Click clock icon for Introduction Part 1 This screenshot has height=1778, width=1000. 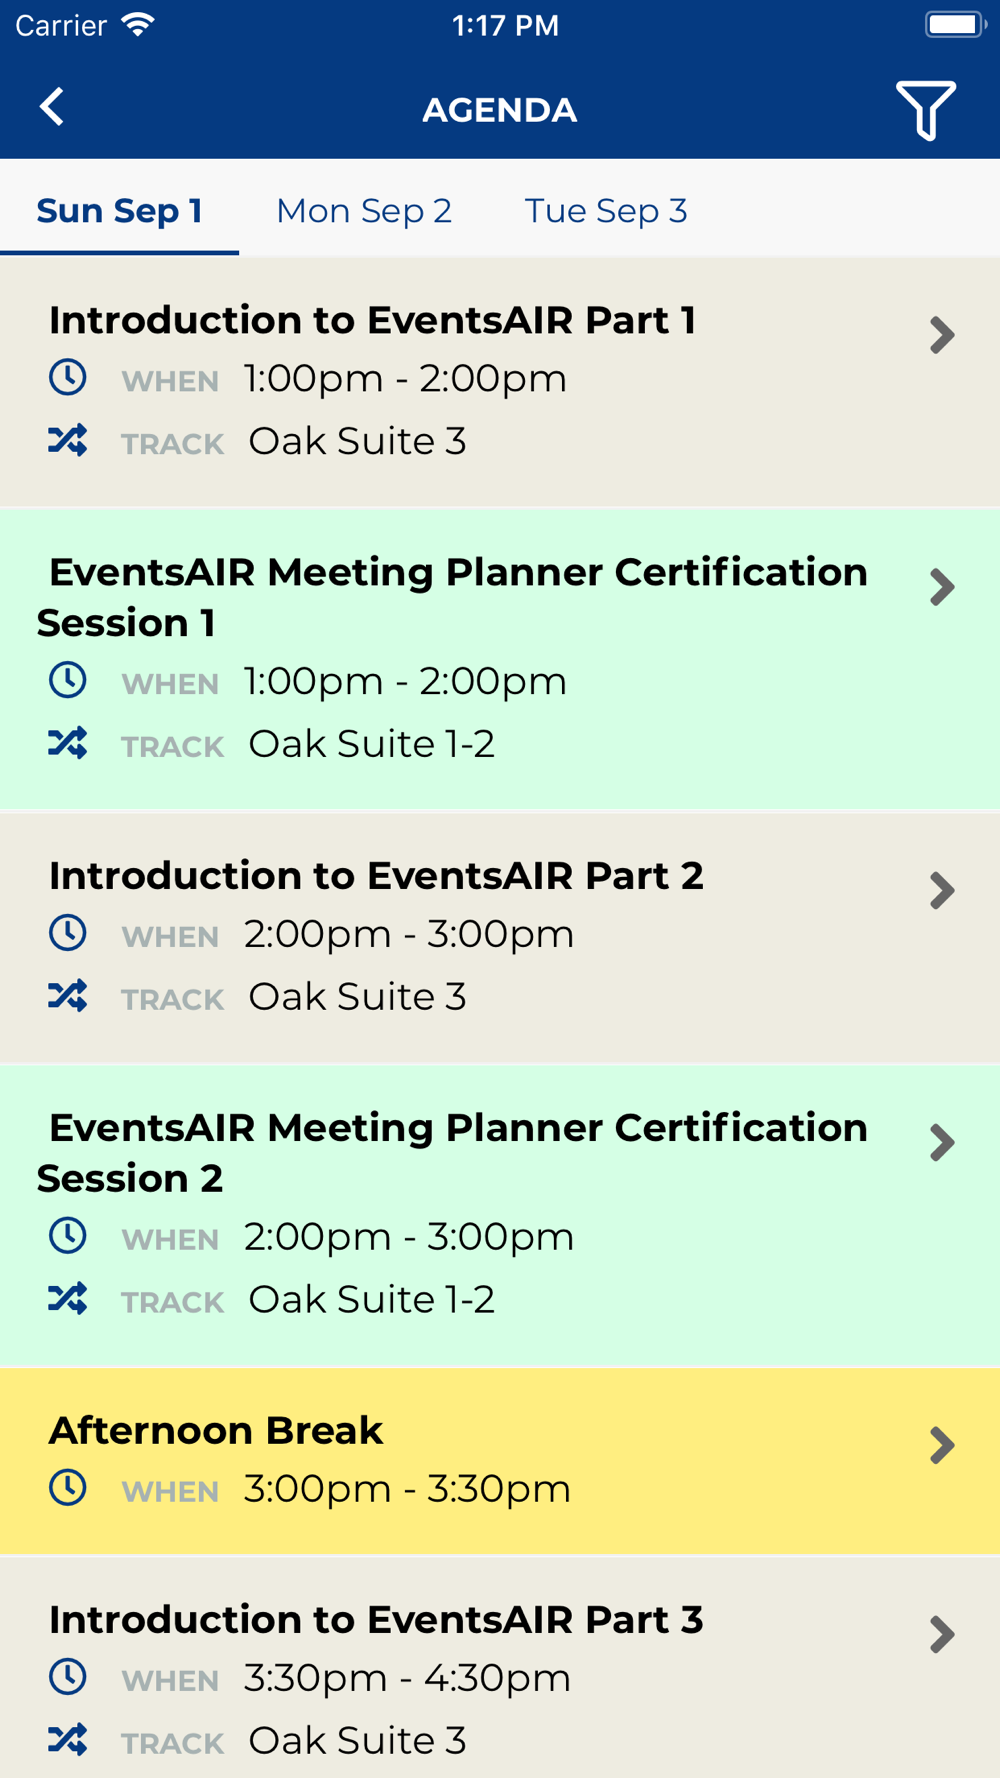[68, 378]
